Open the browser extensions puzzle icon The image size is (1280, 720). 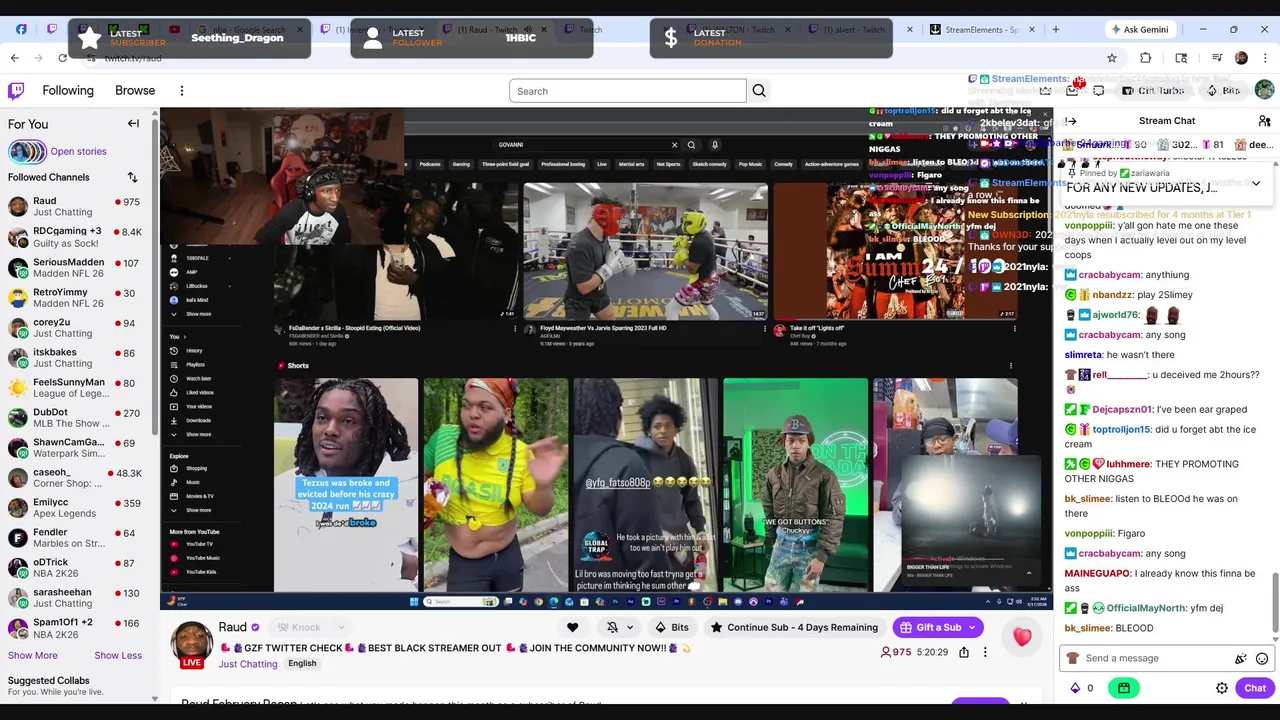click(x=1145, y=58)
